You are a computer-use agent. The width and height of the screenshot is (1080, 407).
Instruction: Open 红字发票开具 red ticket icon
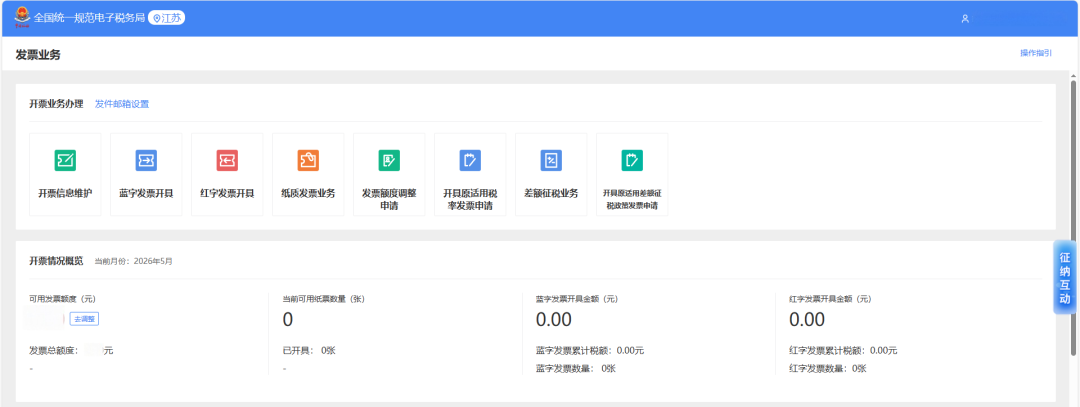click(x=227, y=160)
